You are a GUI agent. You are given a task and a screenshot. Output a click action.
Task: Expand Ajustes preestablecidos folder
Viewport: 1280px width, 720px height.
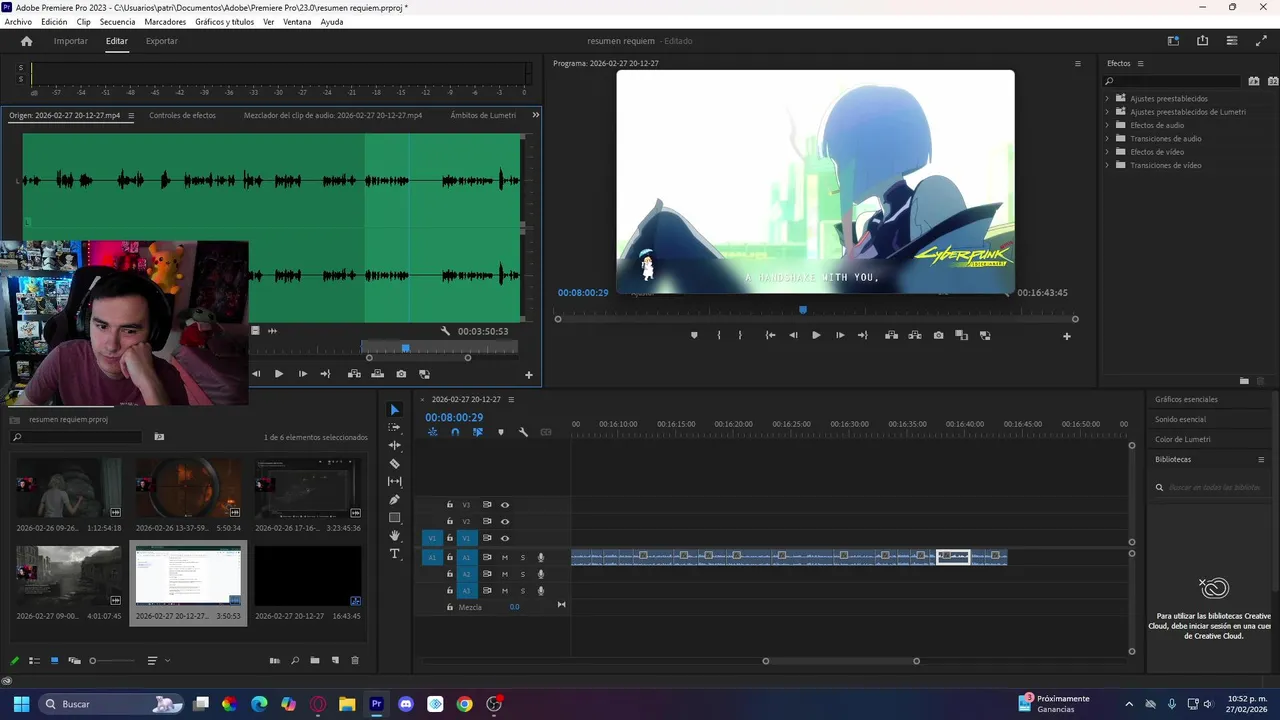pyautogui.click(x=1107, y=99)
